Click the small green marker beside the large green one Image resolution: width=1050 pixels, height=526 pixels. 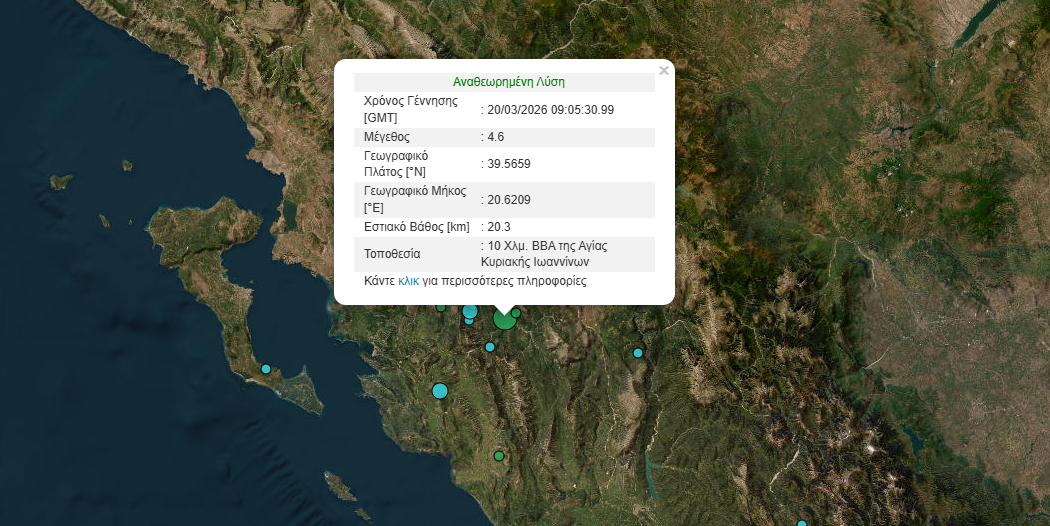[x=516, y=313]
